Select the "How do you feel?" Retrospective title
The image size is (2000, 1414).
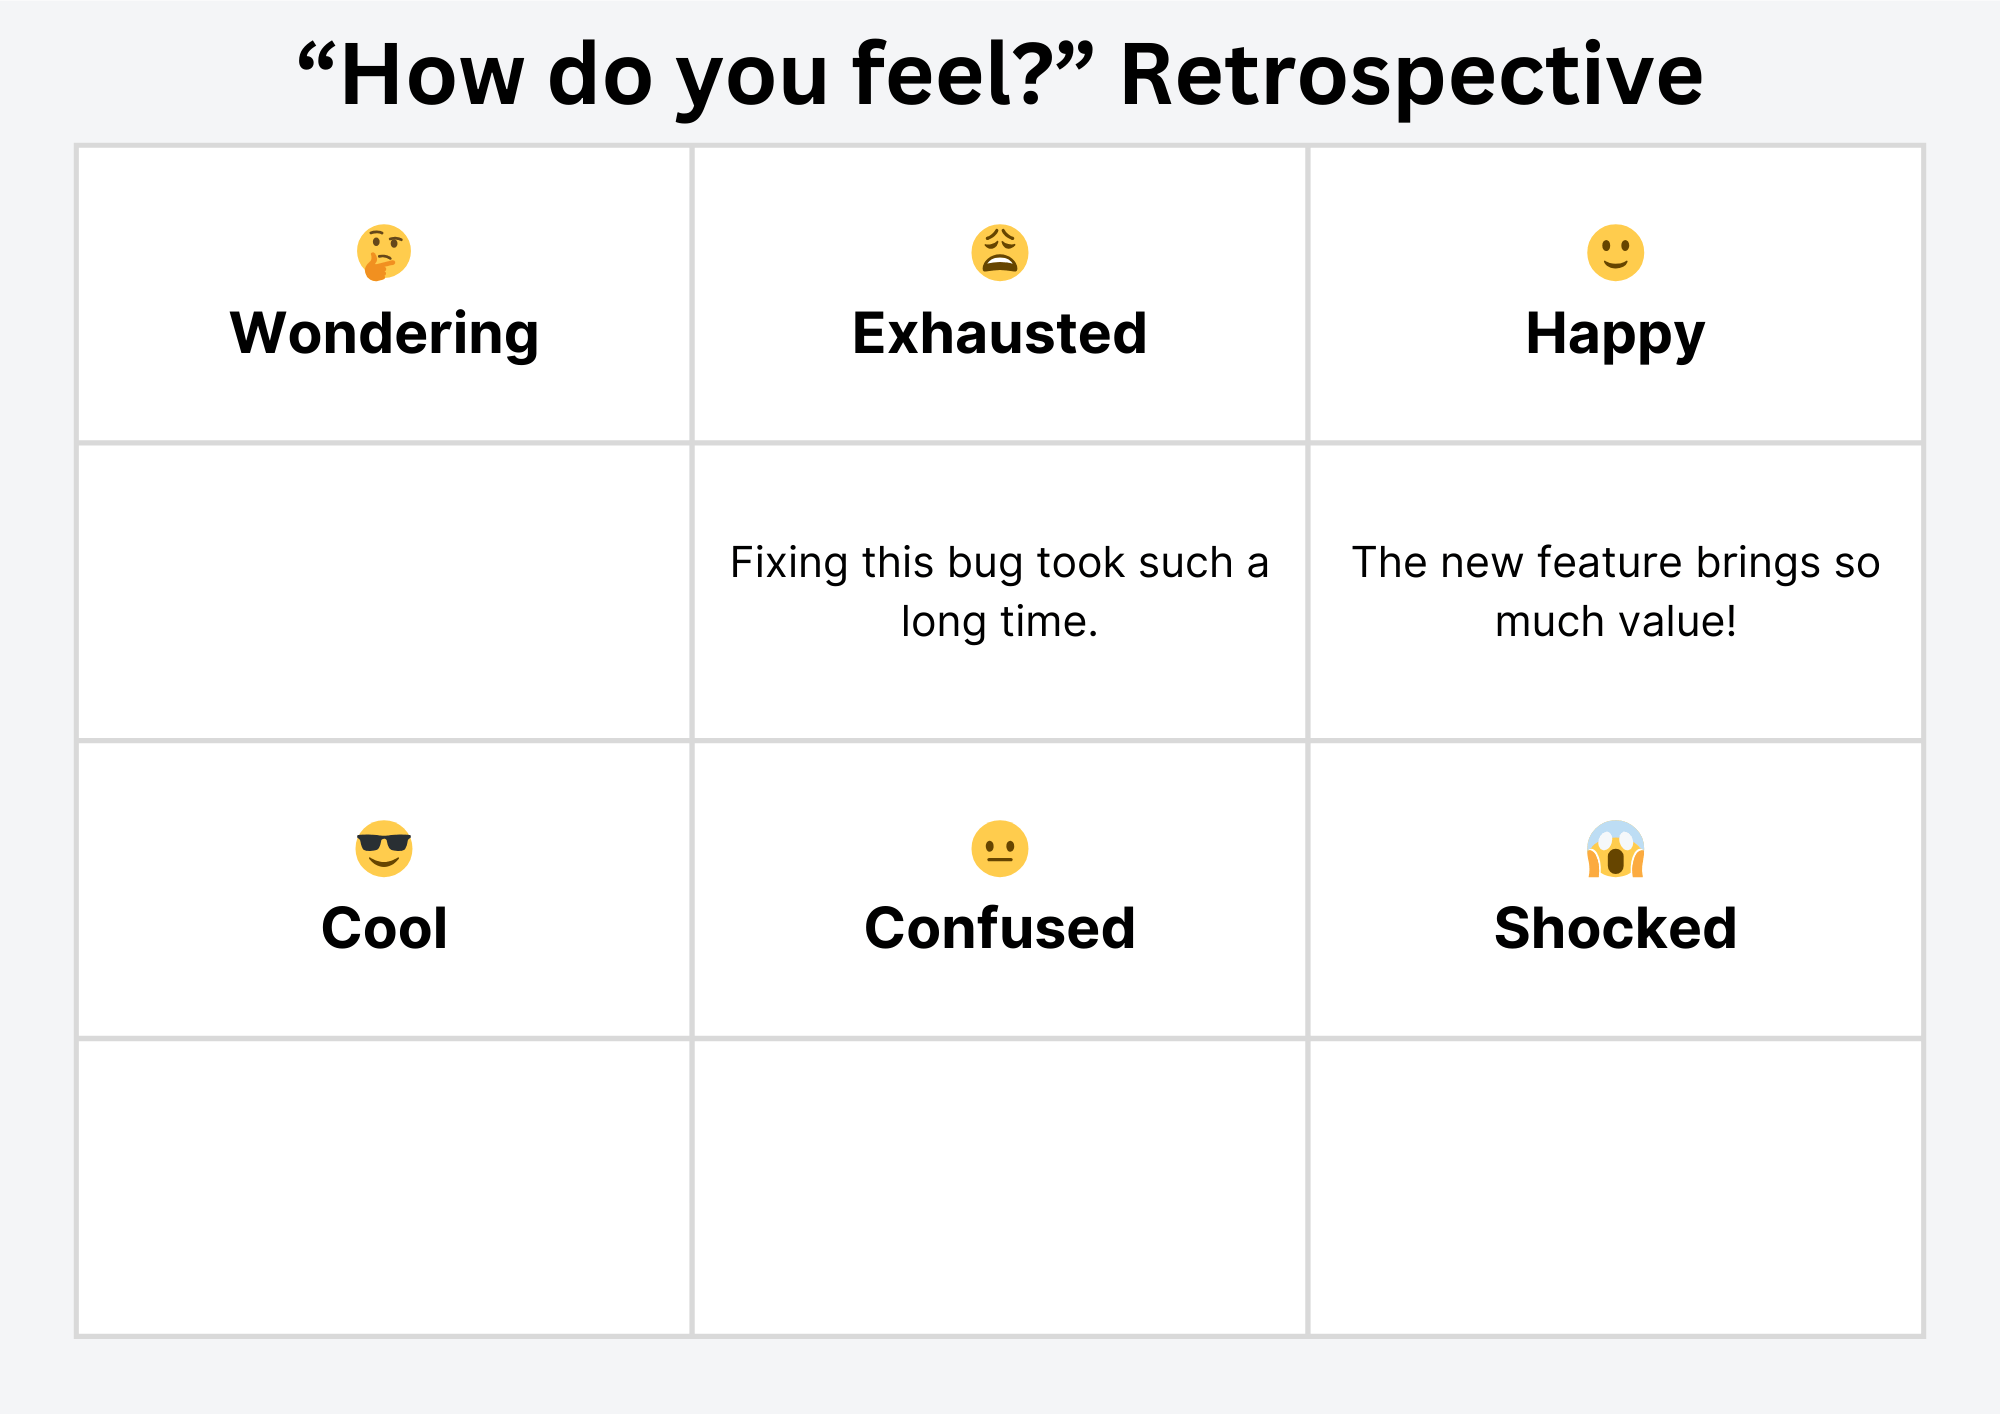coord(1000,76)
